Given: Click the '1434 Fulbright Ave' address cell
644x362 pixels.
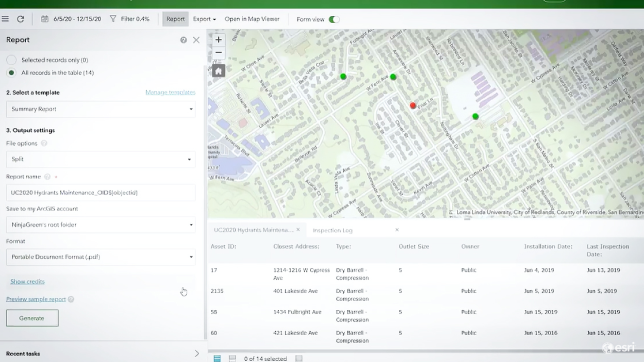Looking at the screenshot, I should [297, 312].
